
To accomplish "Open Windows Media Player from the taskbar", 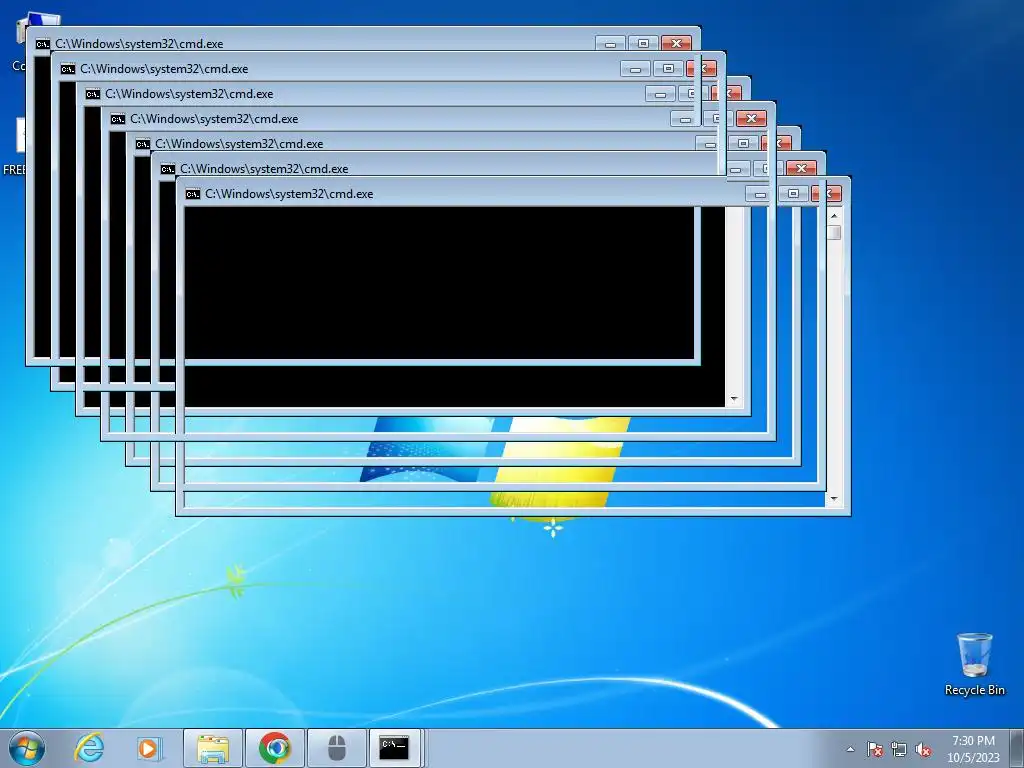I will [149, 748].
